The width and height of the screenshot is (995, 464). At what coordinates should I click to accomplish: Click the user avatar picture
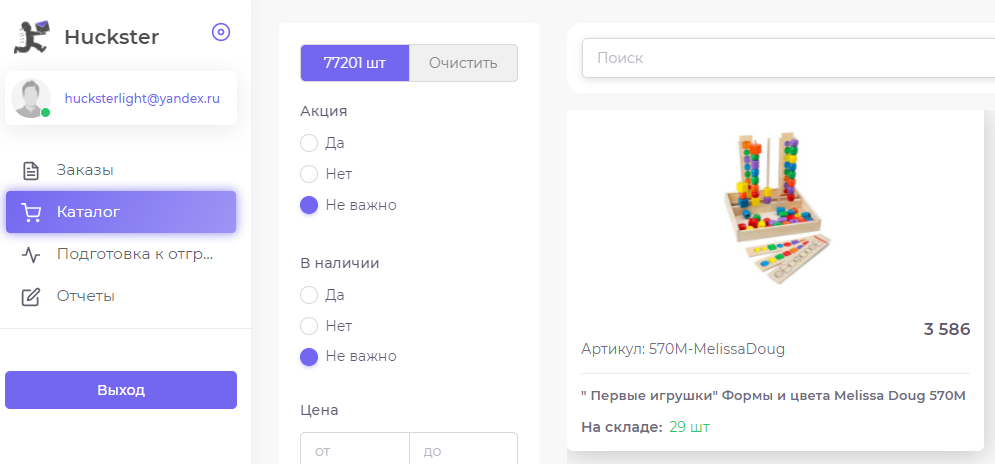pos(30,98)
